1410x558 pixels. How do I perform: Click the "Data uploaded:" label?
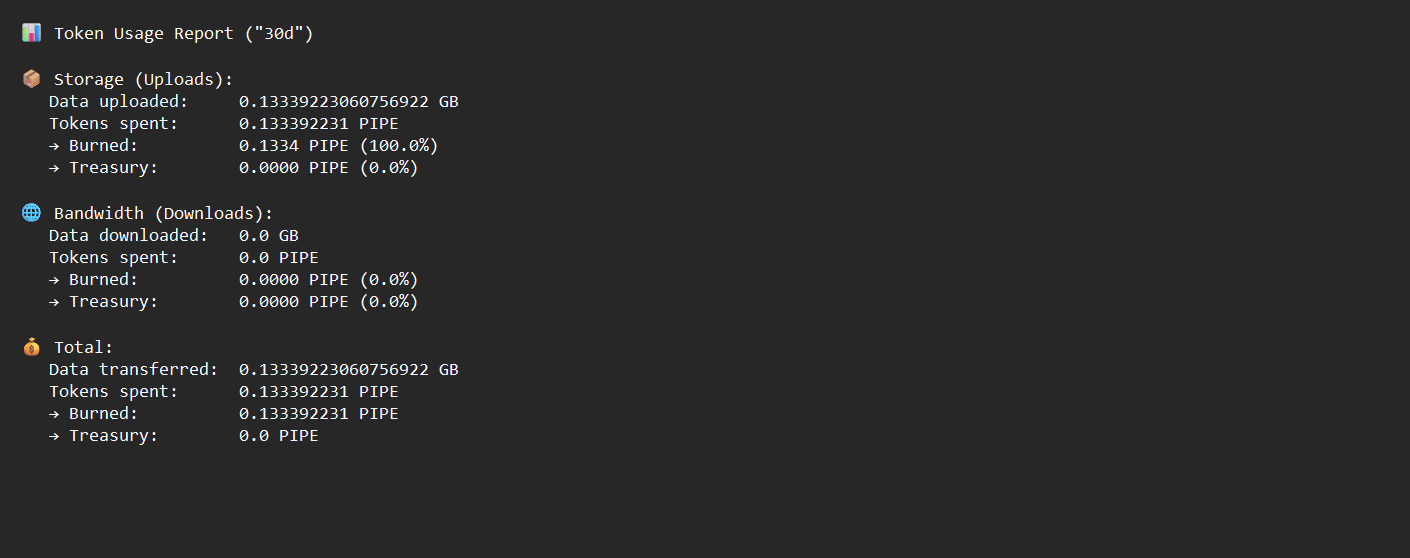118,102
